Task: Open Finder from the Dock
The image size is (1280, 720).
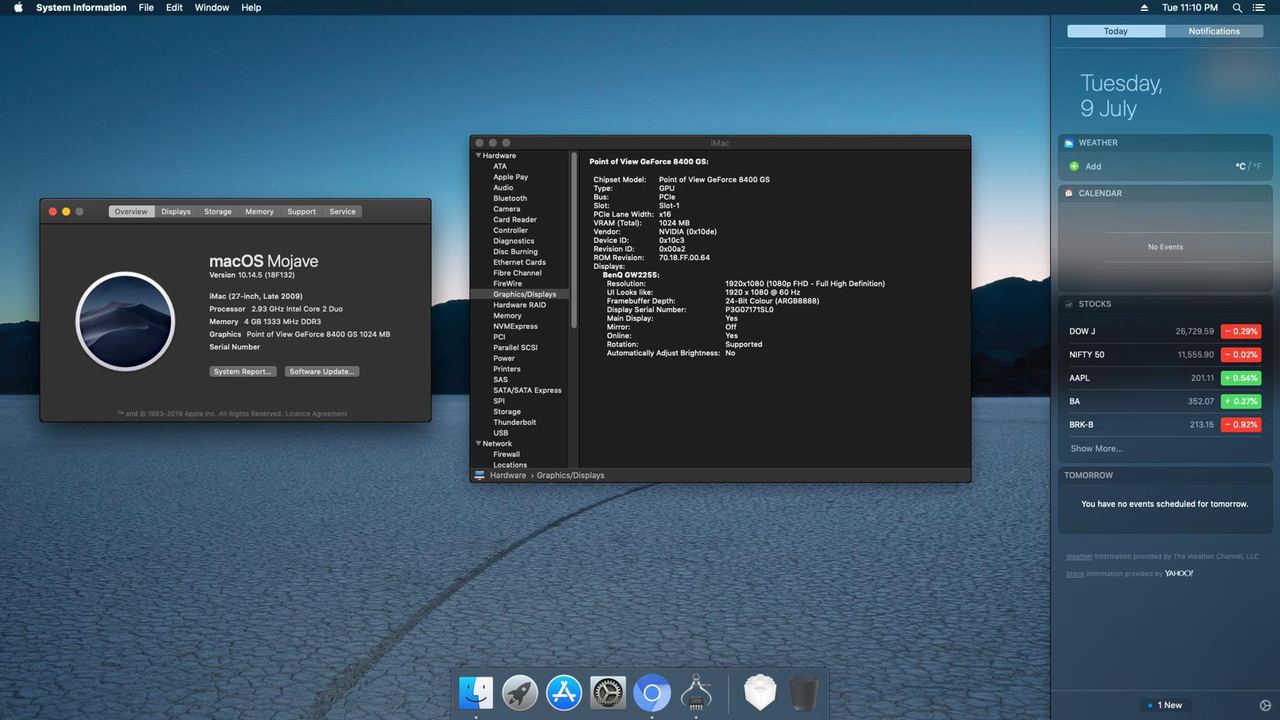Action: tap(476, 692)
